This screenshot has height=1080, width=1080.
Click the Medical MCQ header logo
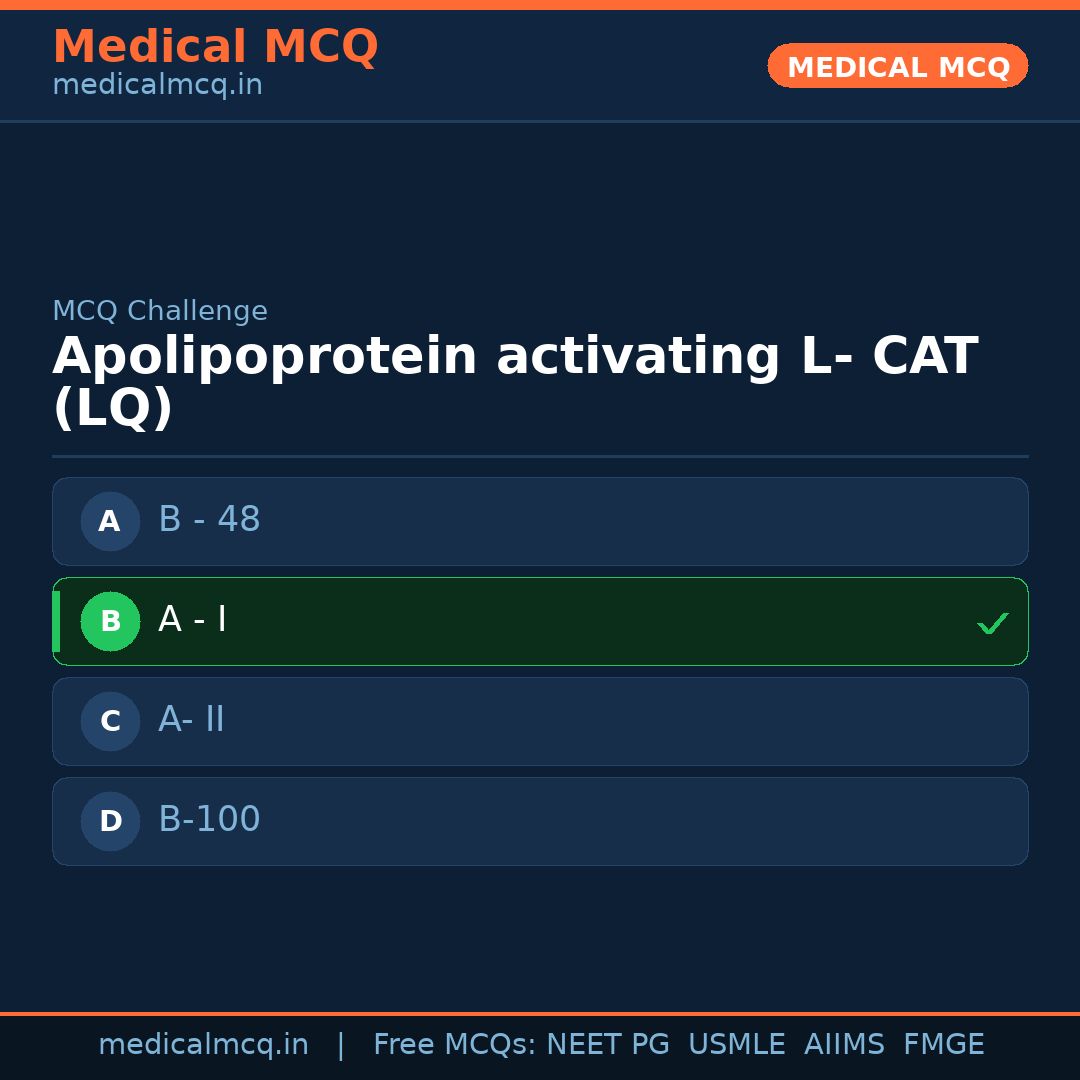(215, 47)
